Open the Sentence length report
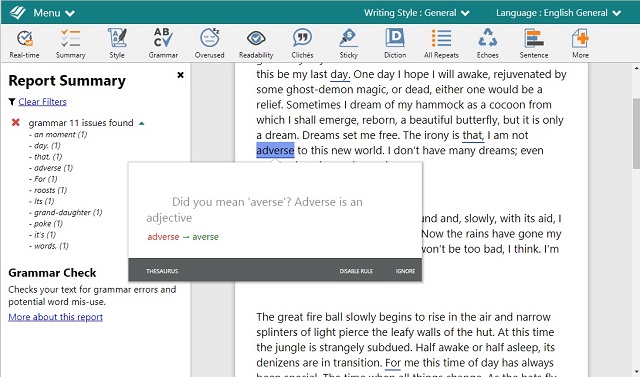 534,44
